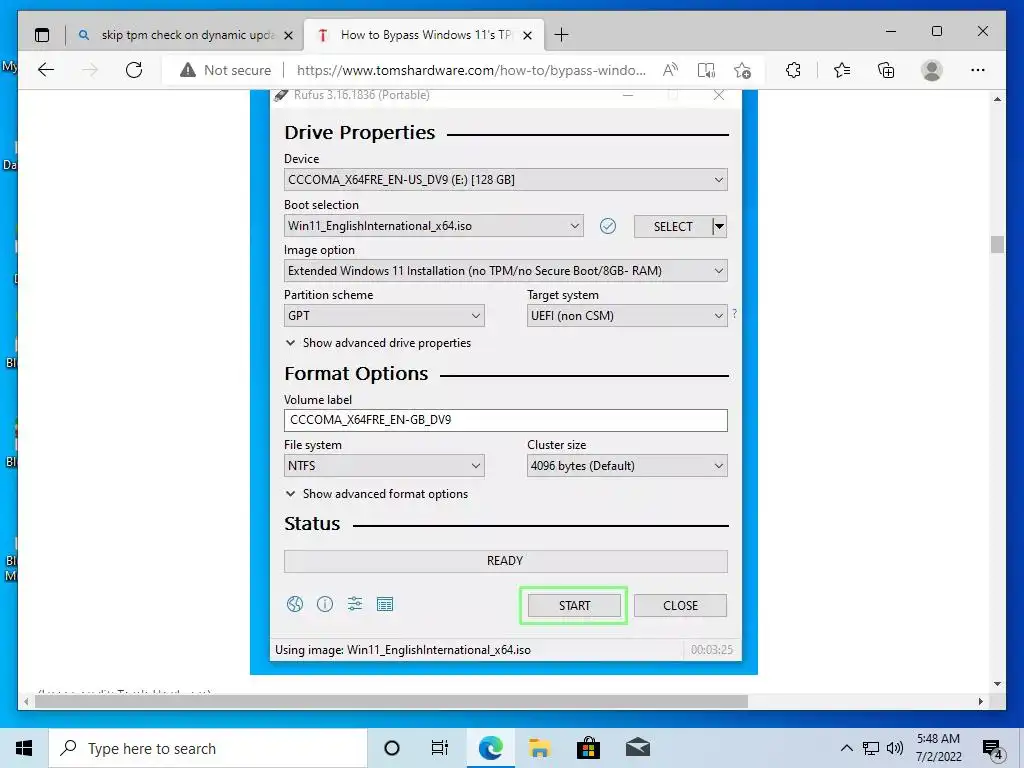Expand Show advanced drive properties

[x=378, y=343]
